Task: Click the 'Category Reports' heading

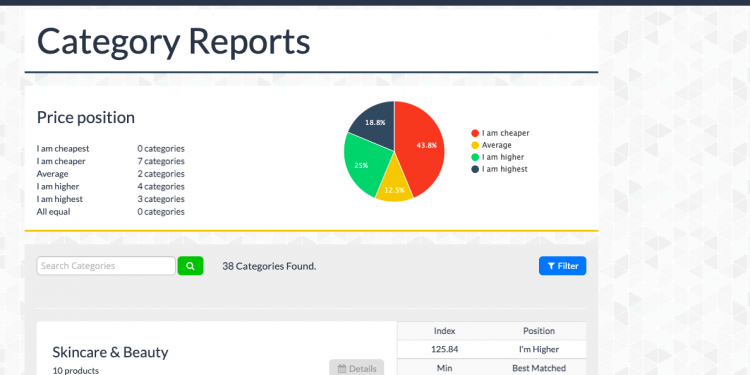Action: (174, 42)
